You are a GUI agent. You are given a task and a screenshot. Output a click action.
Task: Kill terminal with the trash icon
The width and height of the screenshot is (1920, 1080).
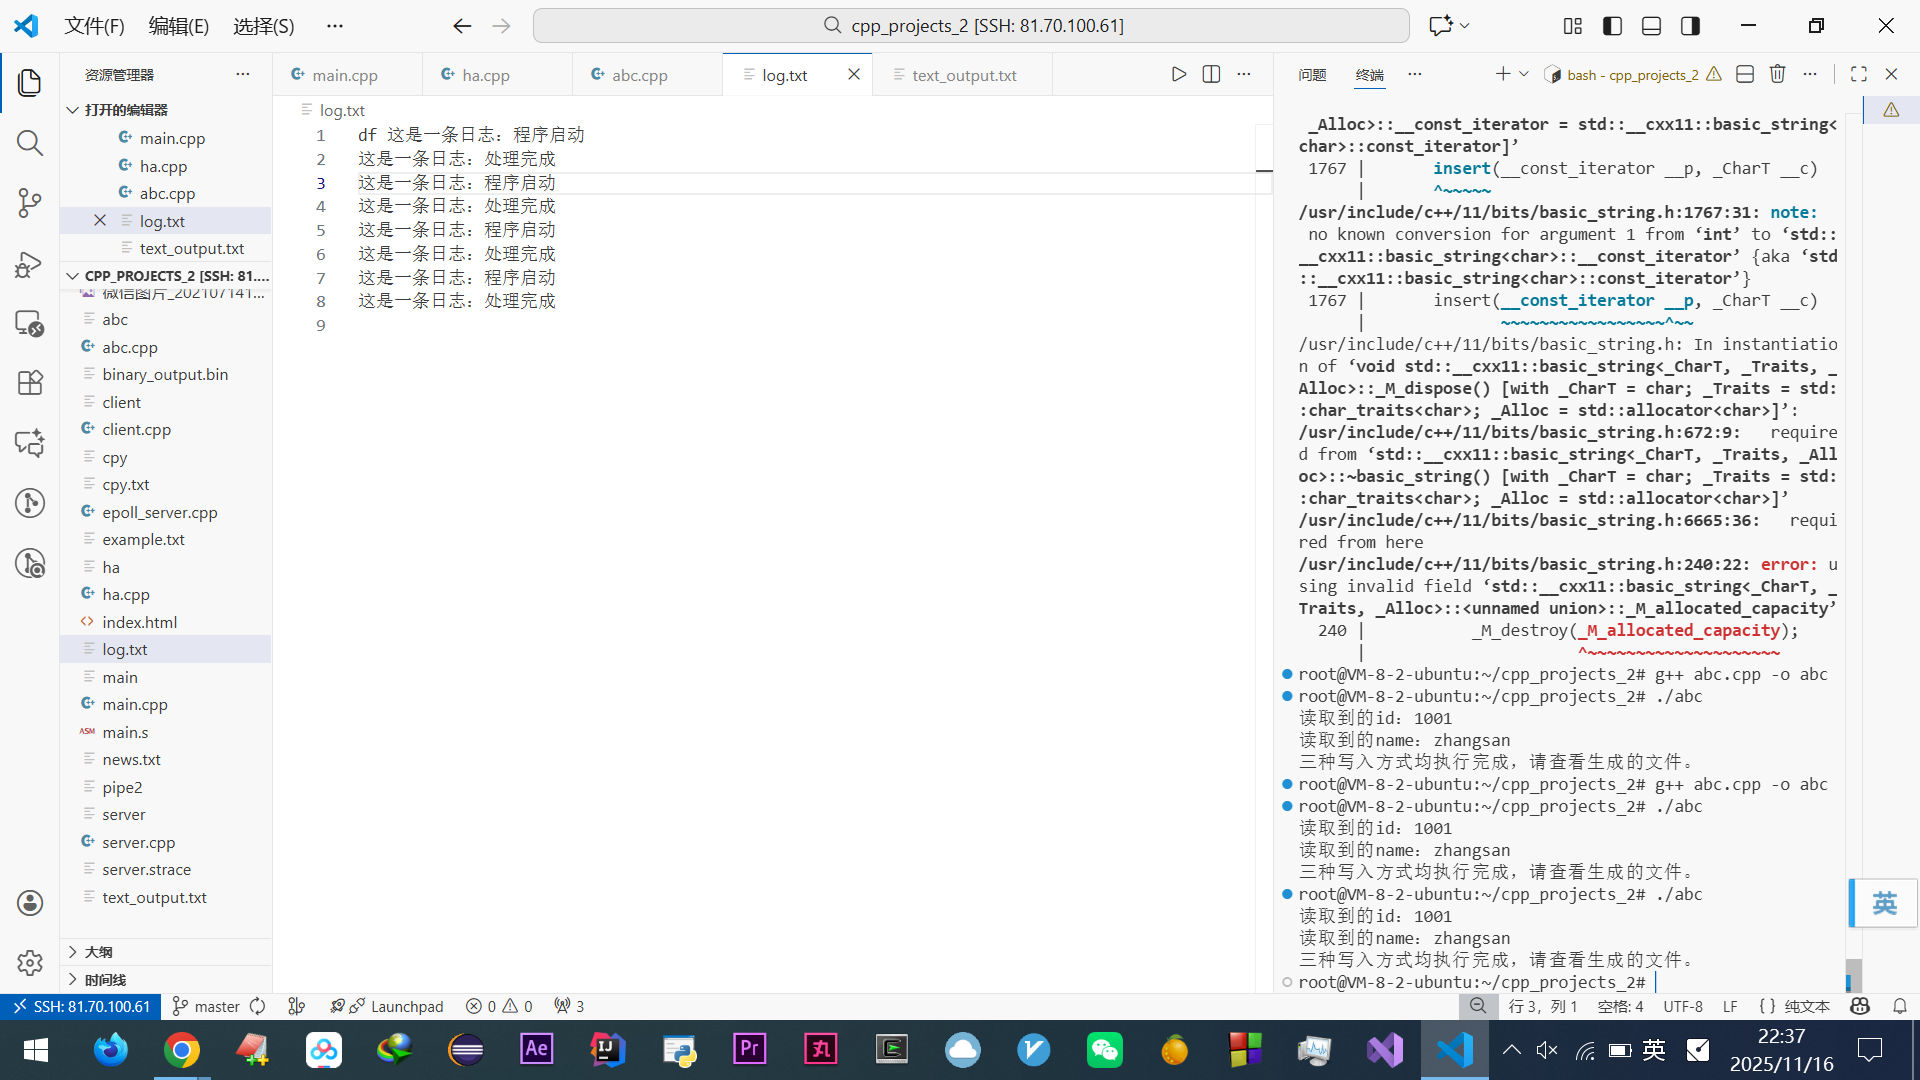point(1777,74)
